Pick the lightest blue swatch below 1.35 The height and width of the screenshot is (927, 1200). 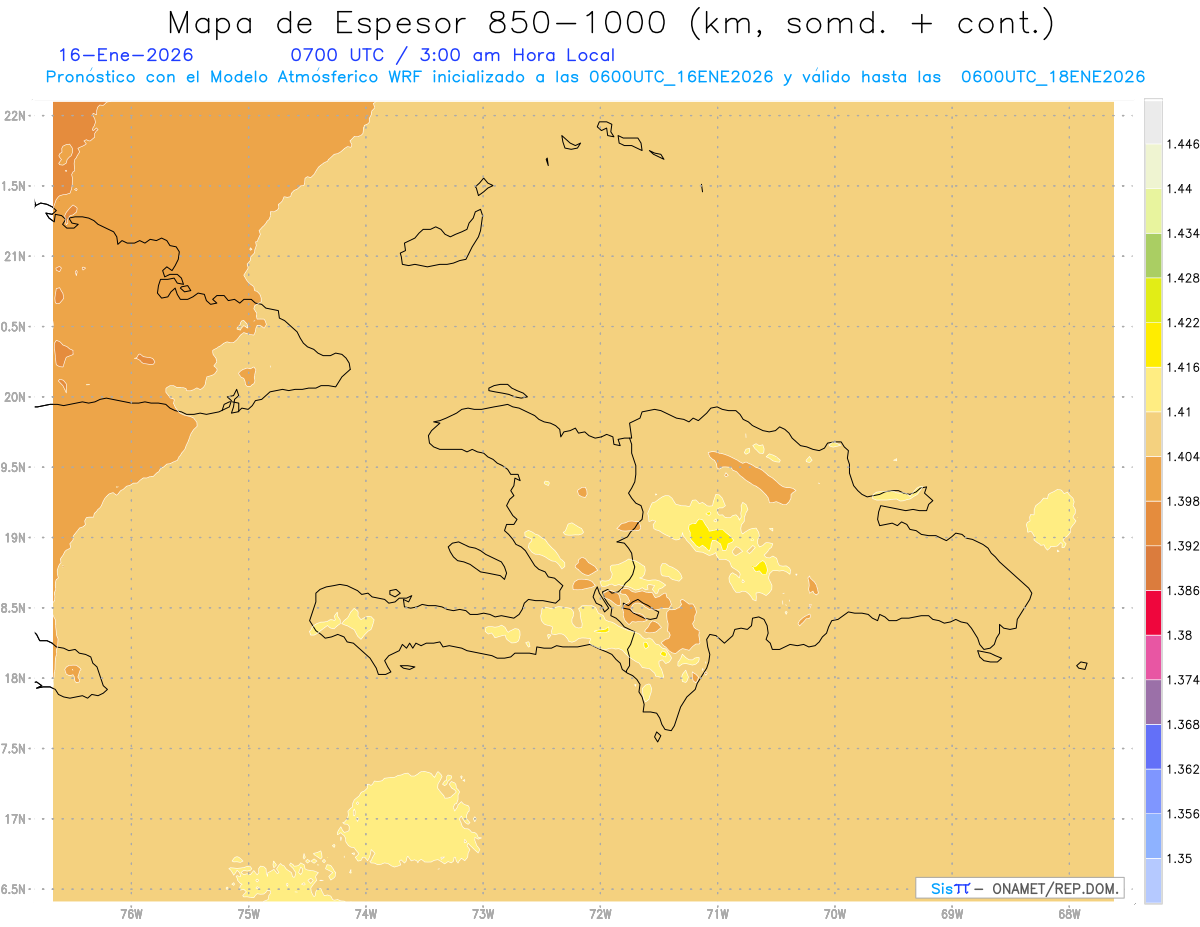pos(1153,880)
